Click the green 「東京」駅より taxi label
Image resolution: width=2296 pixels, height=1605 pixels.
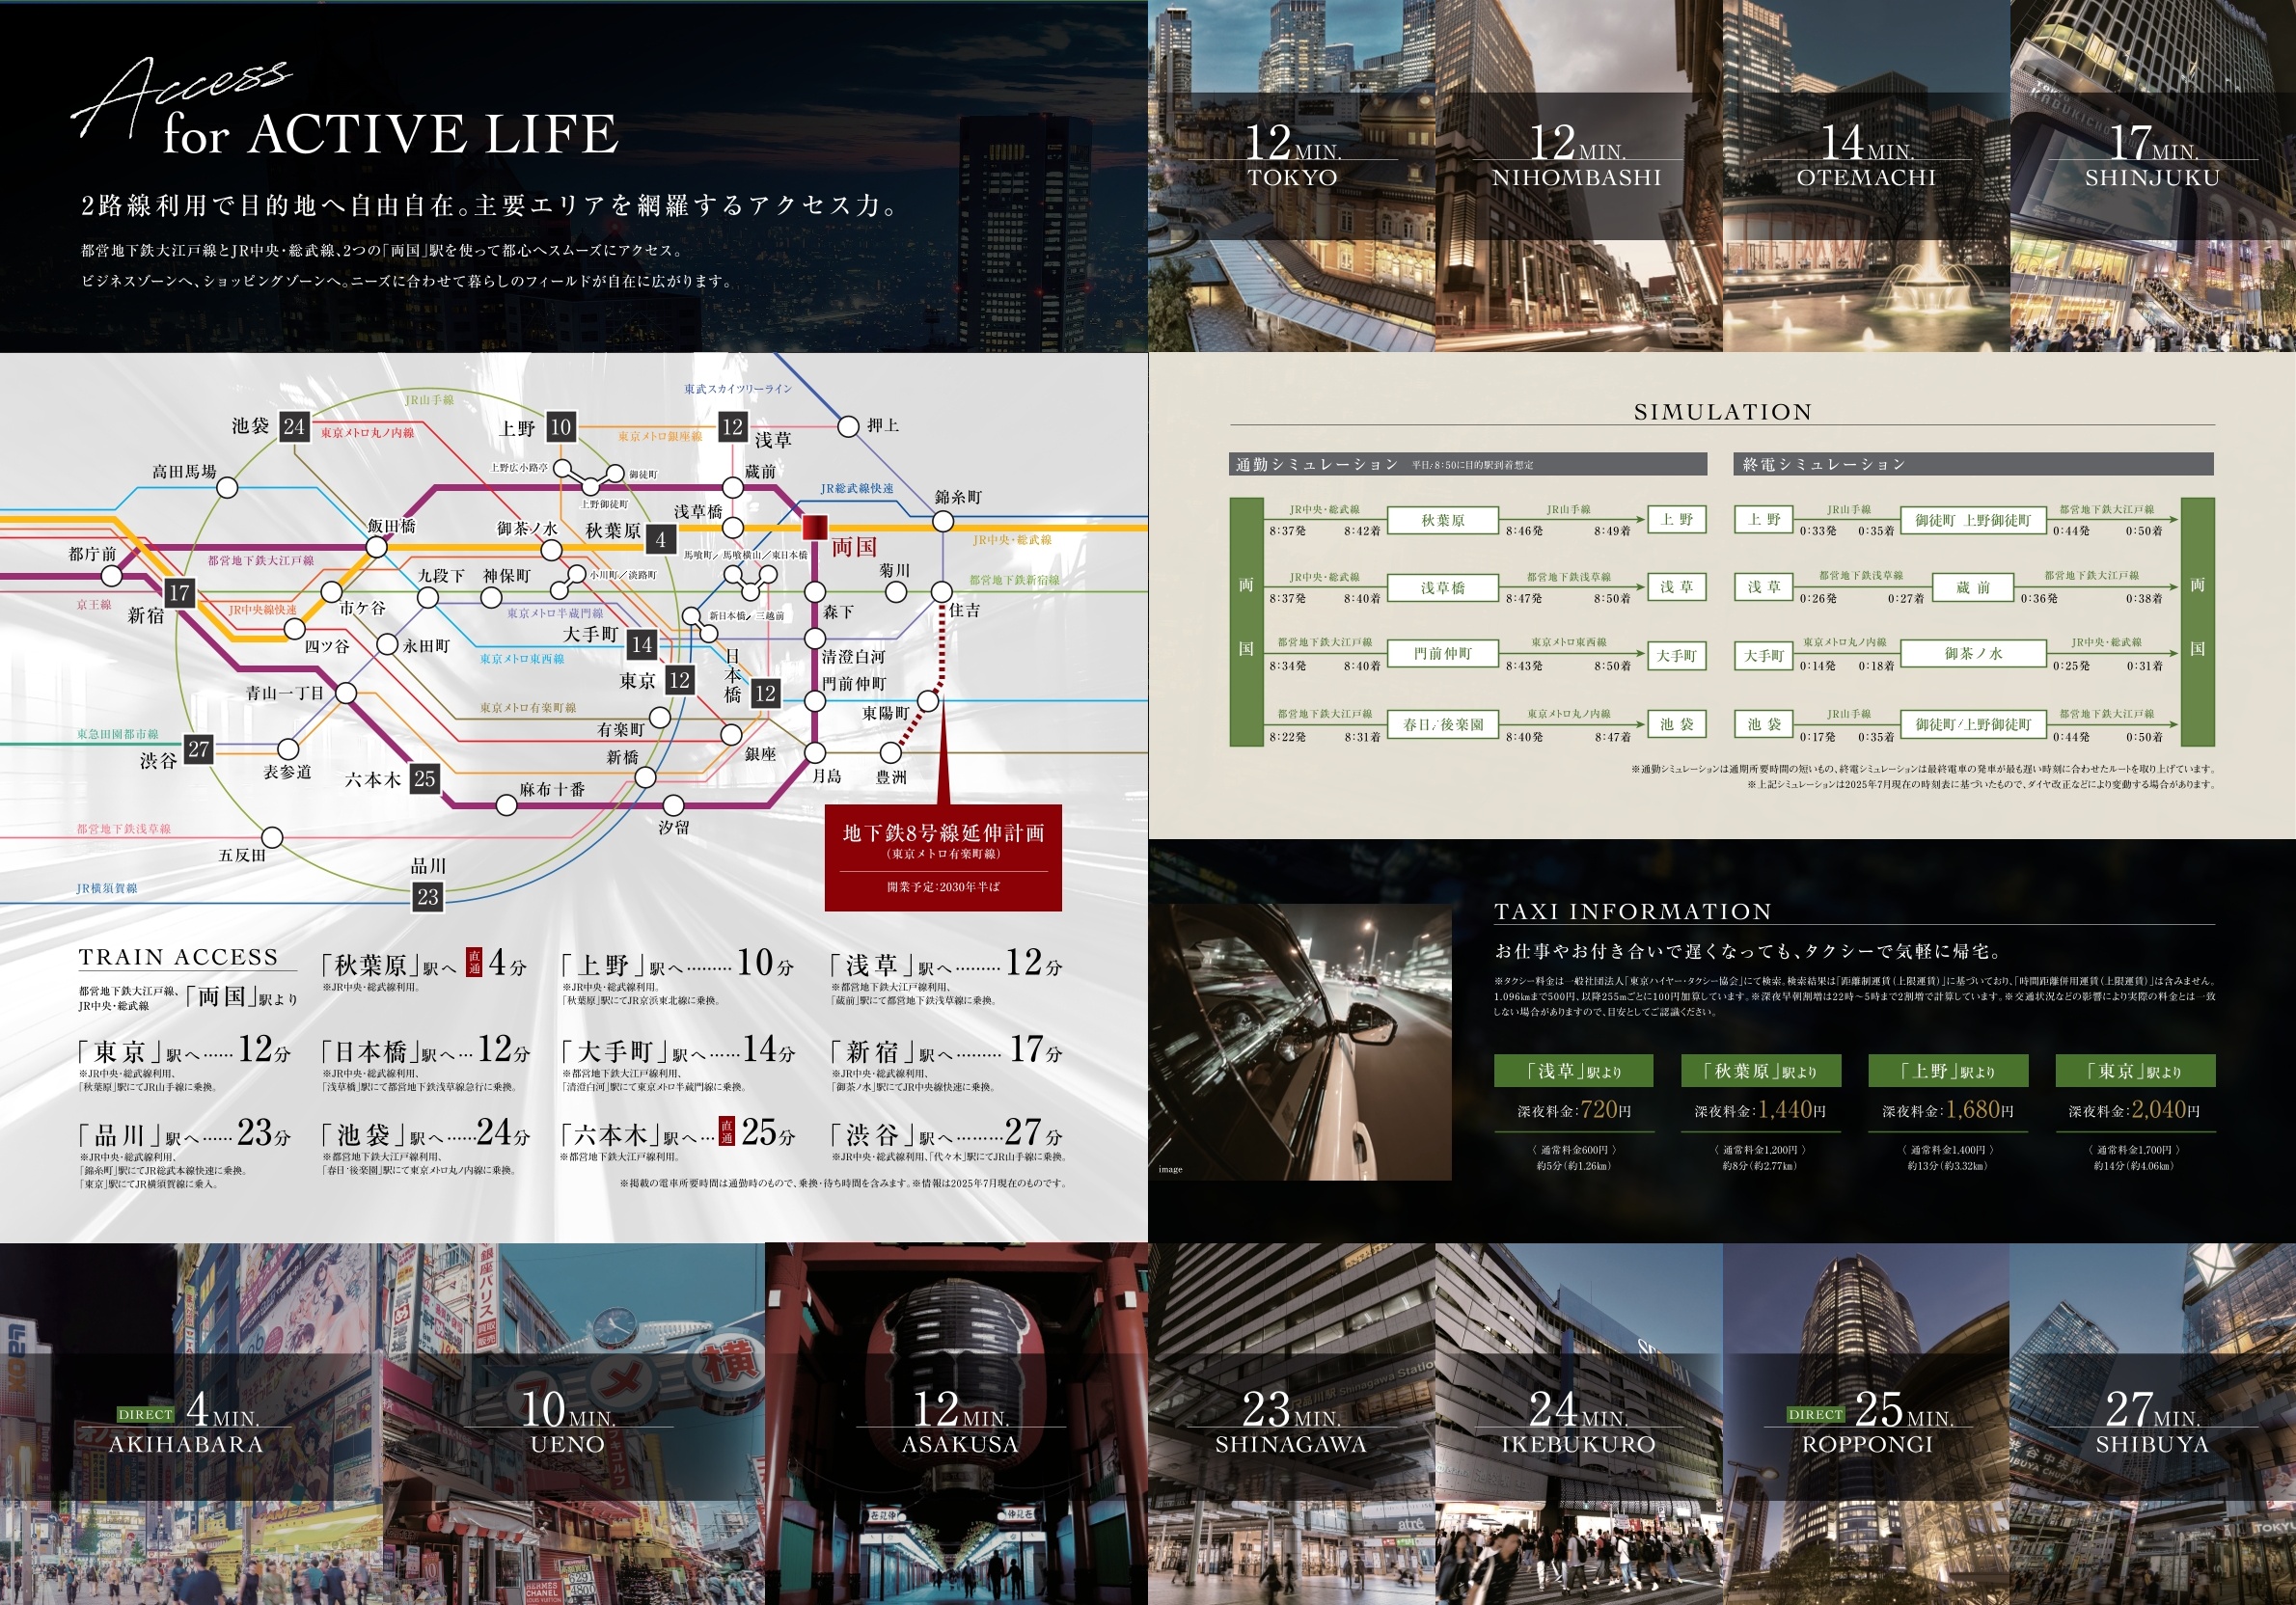[2135, 1071]
